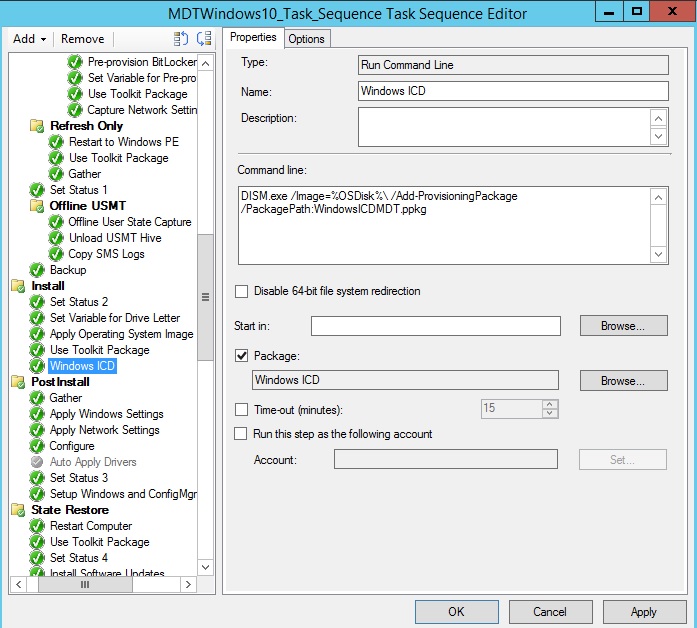Click the green check icon beside Backup
Viewport: 697px width, 628px height.
38,270
